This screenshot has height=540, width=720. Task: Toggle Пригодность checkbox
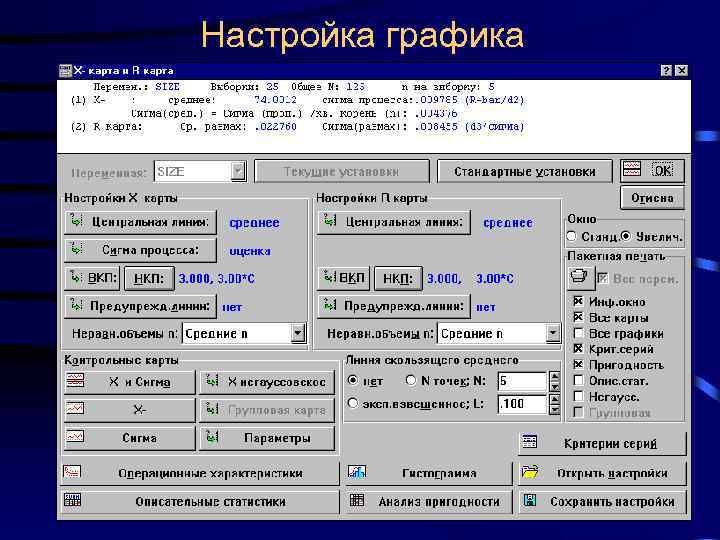(x=579, y=365)
